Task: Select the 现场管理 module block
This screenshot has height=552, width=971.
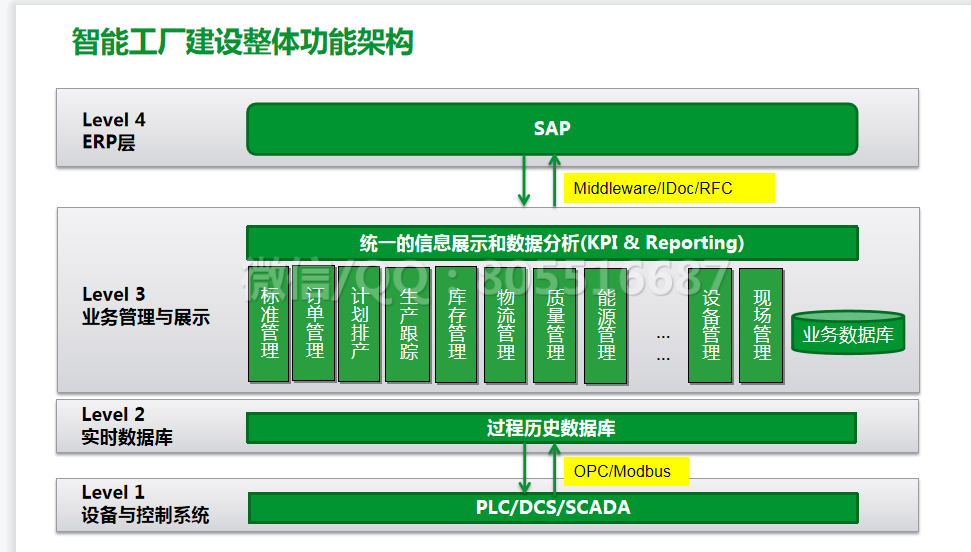Action: [x=761, y=326]
